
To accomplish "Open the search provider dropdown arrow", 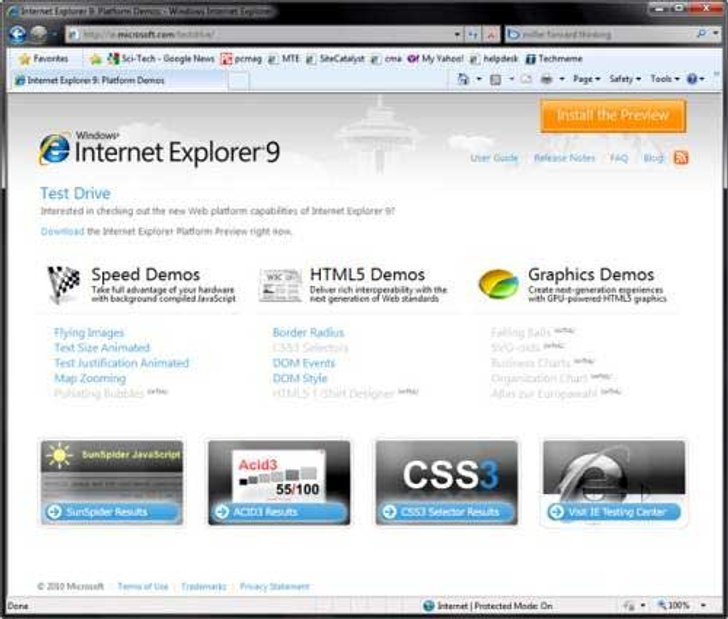I will tap(715, 33).
